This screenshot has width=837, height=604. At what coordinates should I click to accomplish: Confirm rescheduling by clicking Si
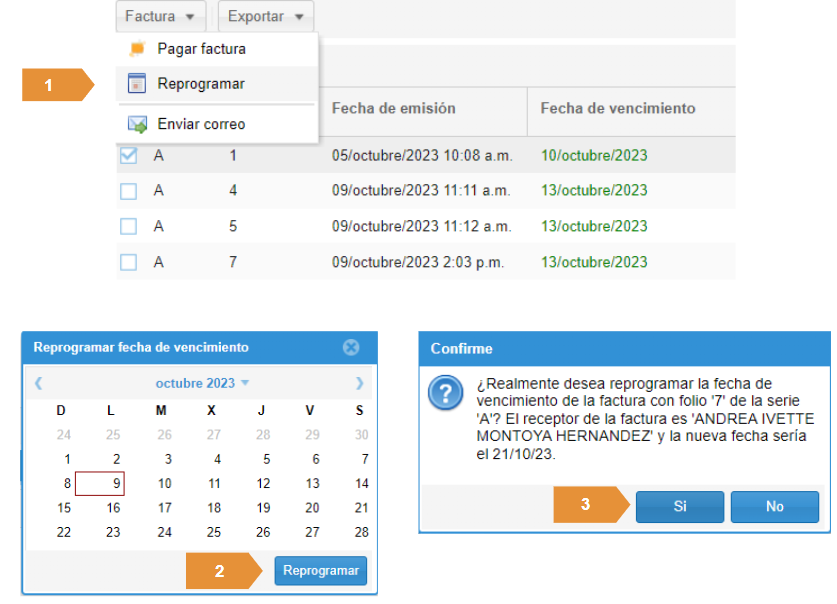[680, 507]
